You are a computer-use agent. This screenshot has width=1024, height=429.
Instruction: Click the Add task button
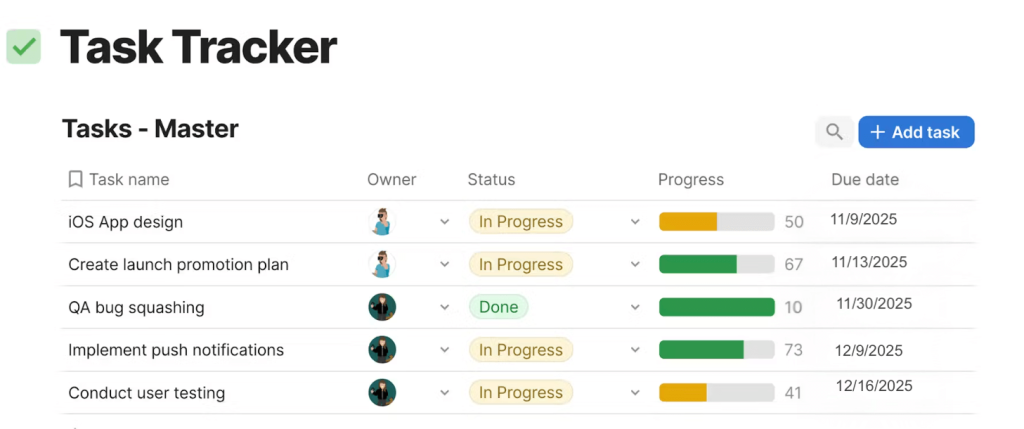point(916,132)
